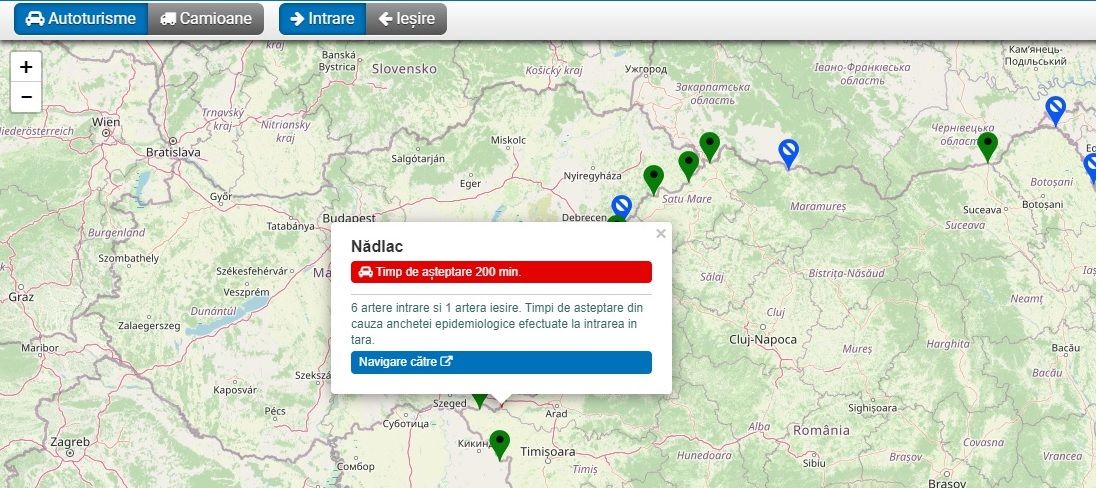The width and height of the screenshot is (1097, 488).
Task: Open the external link icon in Navigare către
Action: (x=447, y=362)
